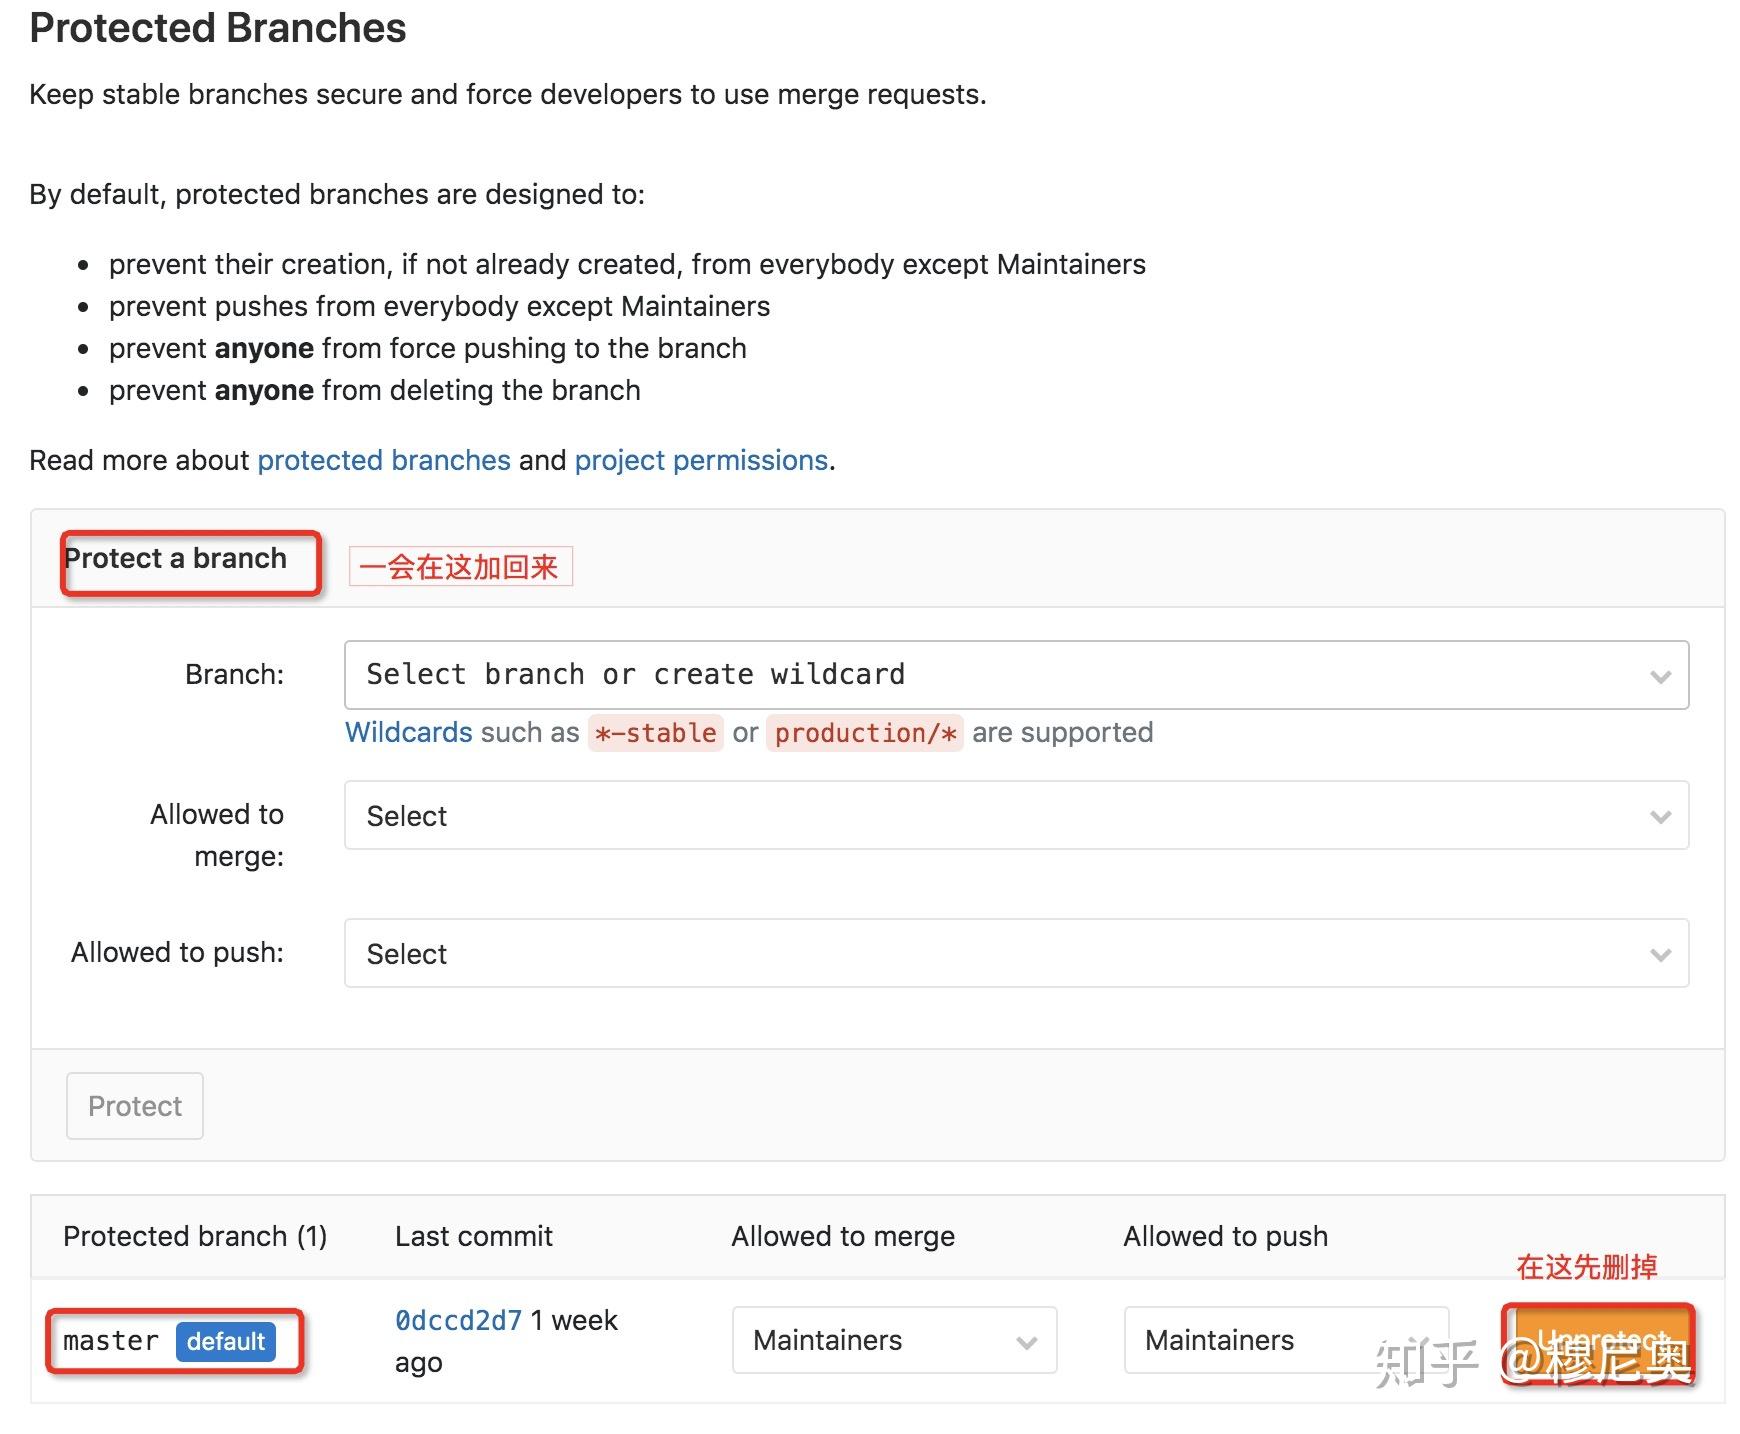Select the *-stable wildcard example

pos(654,733)
